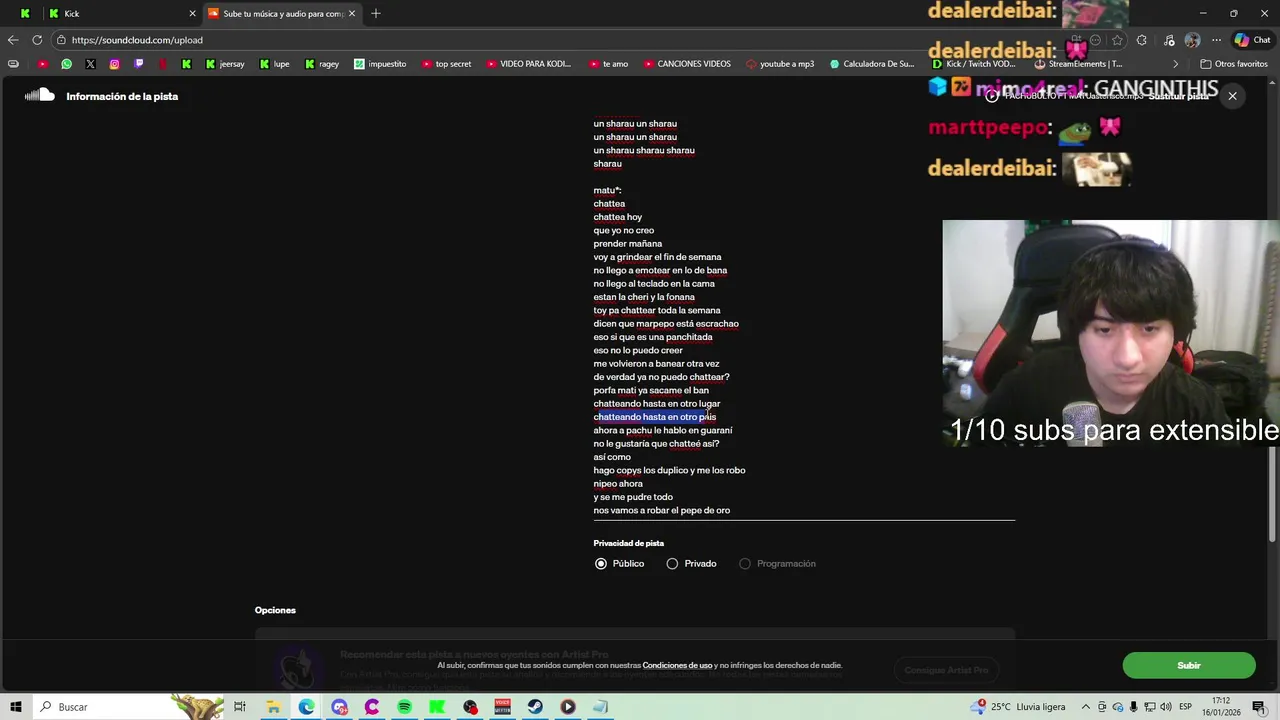Viewport: 1280px width, 720px height.
Task: Open Microsoft Edge from taskbar
Action: [x=306, y=707]
